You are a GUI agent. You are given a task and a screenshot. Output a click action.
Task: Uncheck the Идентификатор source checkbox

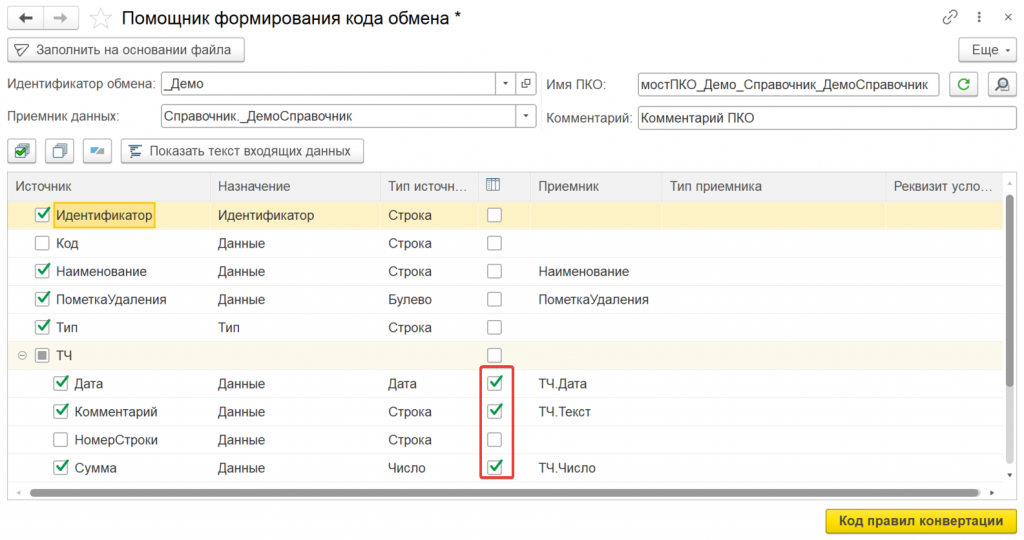coord(42,215)
